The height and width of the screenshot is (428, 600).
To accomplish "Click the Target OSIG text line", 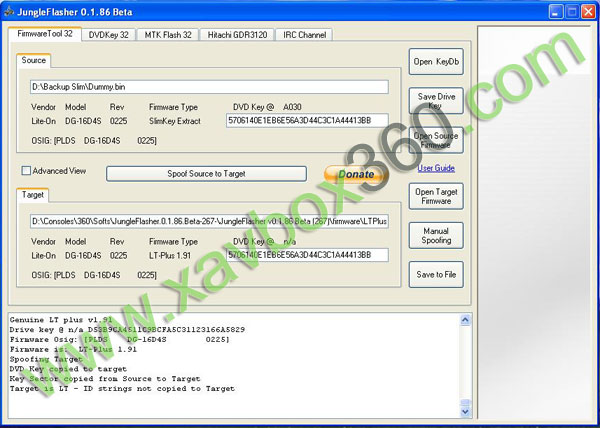I will click(94, 275).
